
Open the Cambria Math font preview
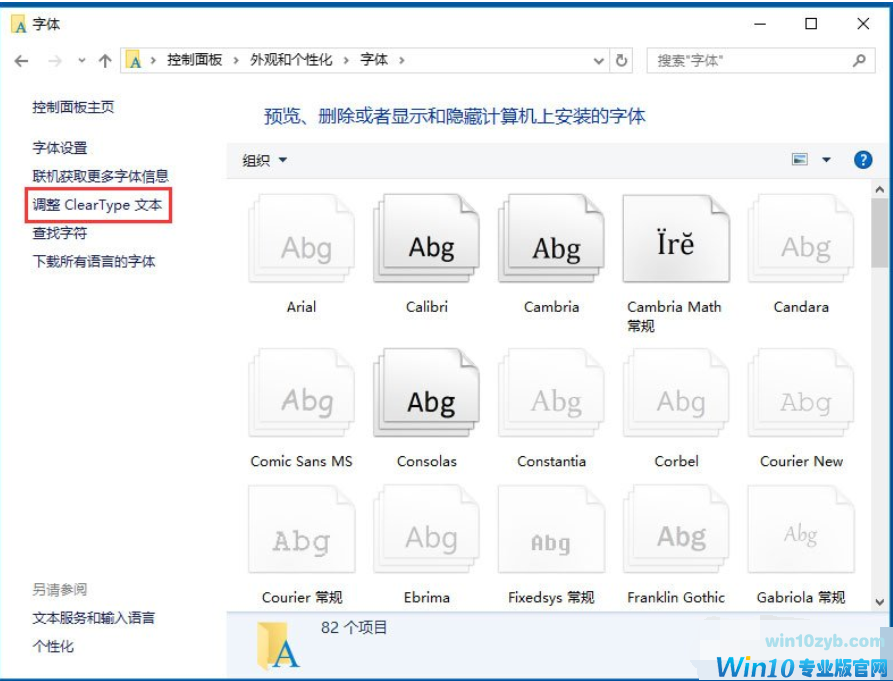click(x=675, y=240)
